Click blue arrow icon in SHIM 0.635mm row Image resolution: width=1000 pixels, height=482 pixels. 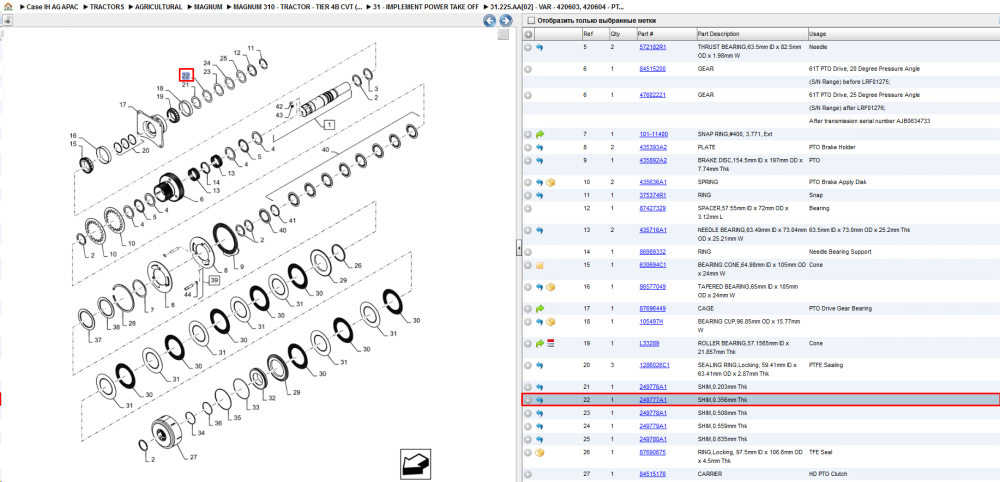pyautogui.click(x=540, y=439)
